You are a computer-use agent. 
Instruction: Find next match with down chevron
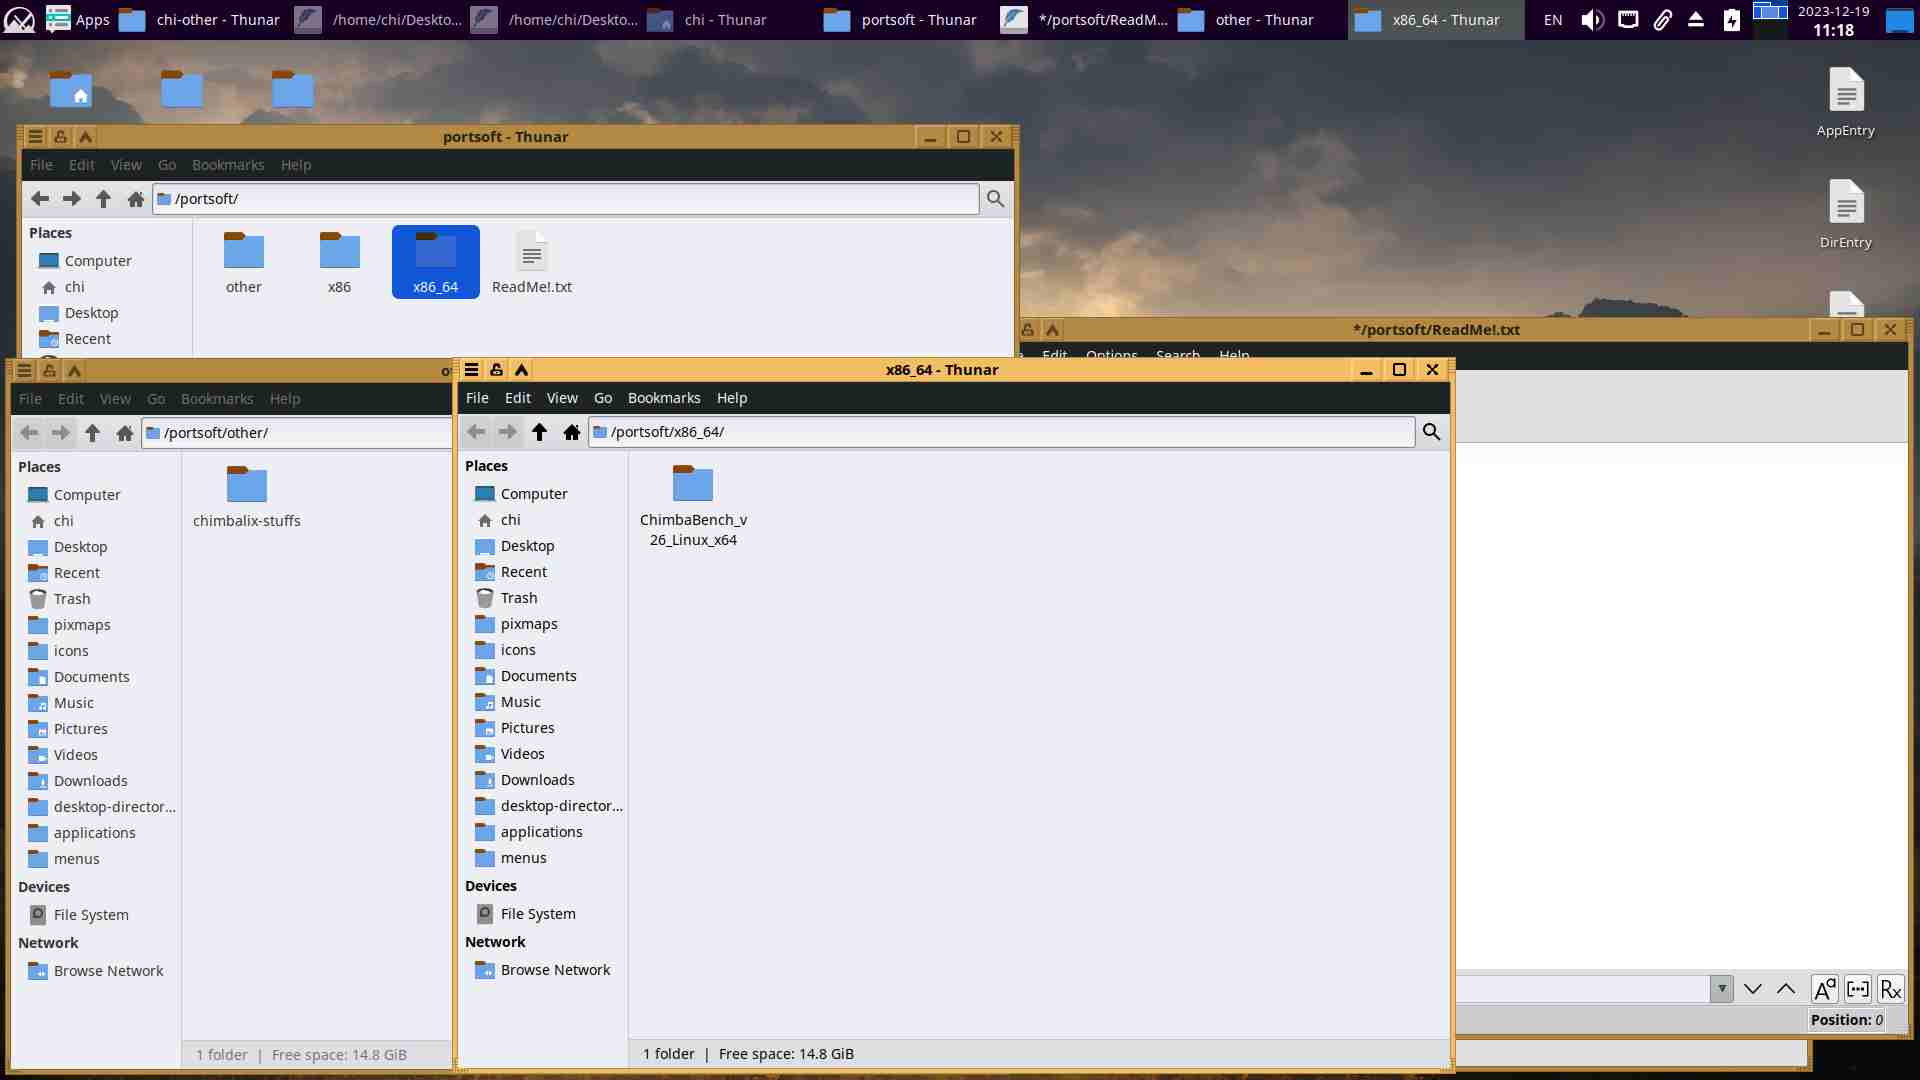(x=1753, y=989)
